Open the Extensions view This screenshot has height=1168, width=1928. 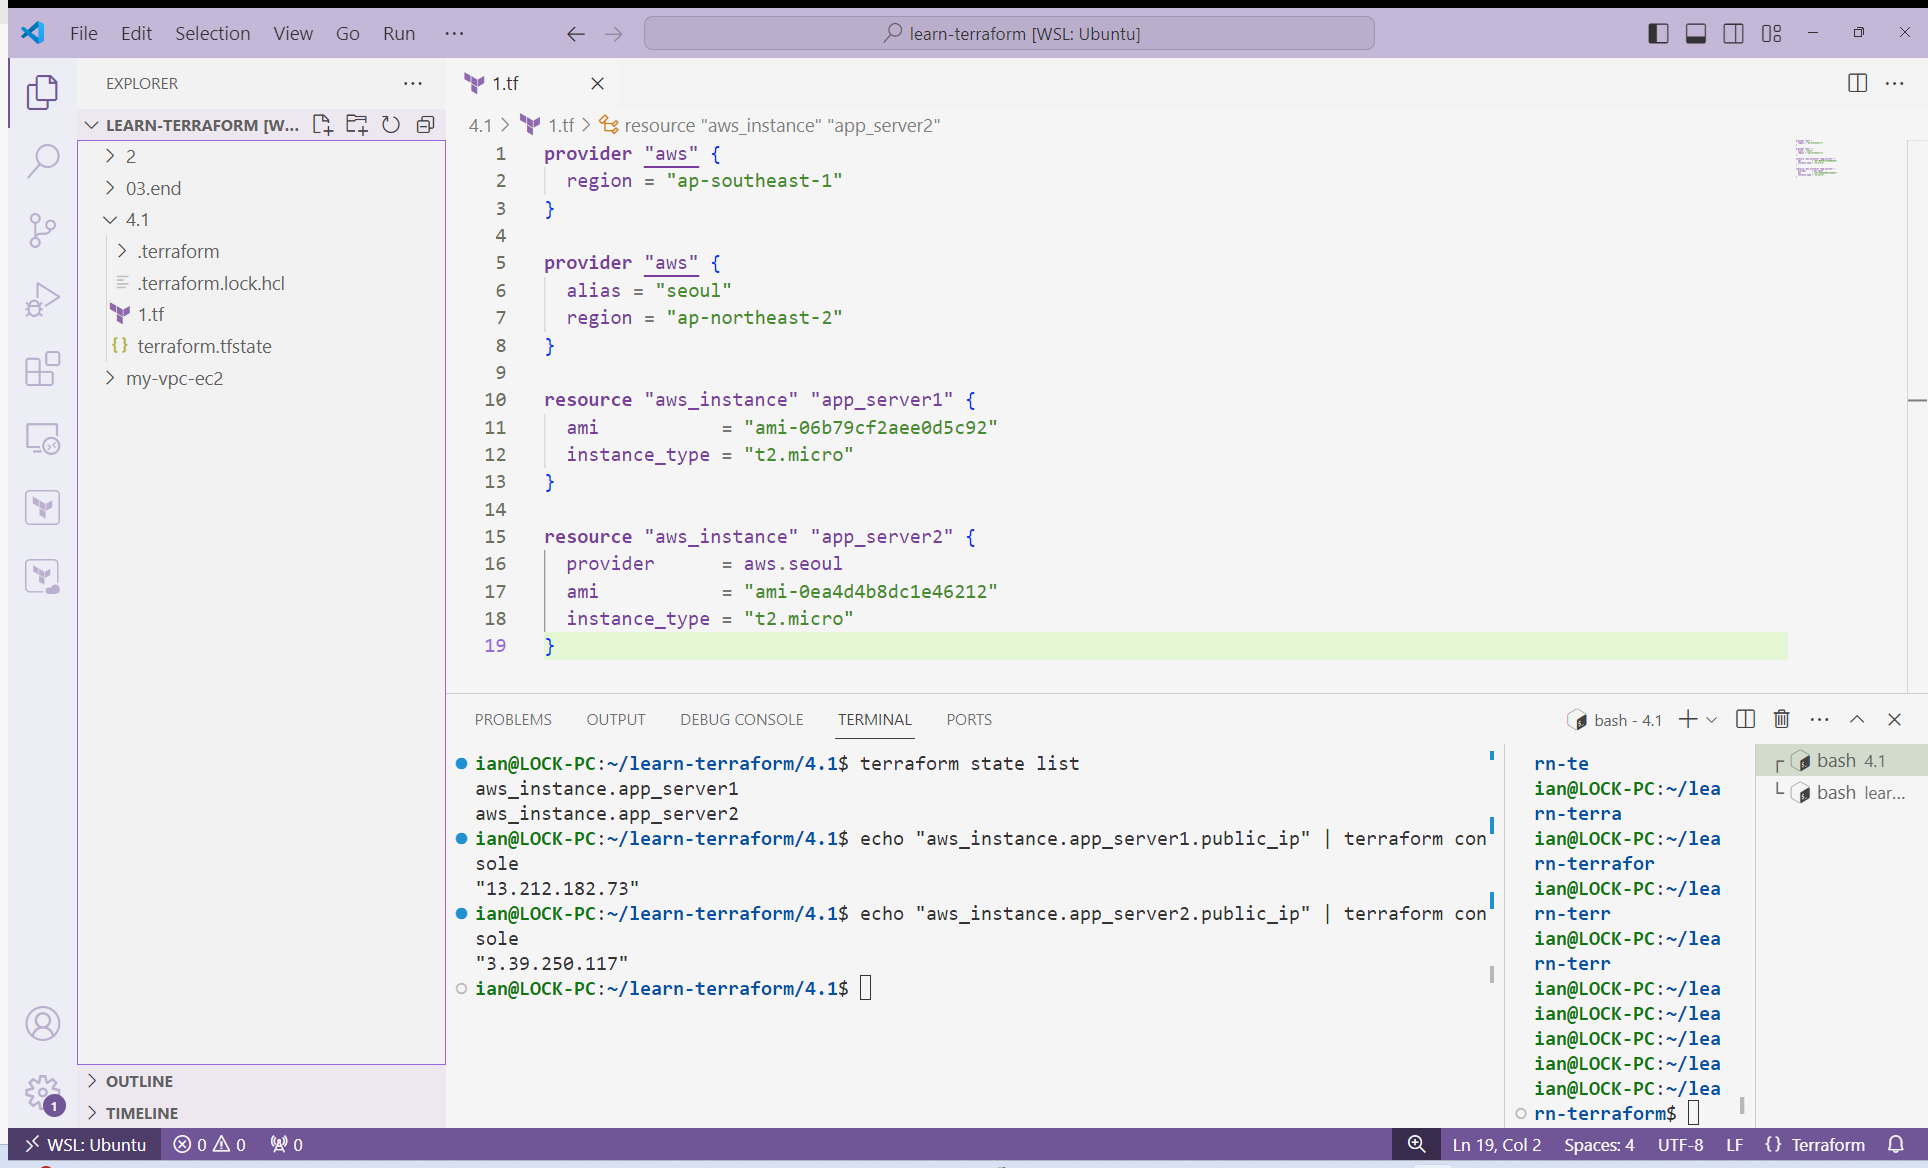tap(42, 369)
